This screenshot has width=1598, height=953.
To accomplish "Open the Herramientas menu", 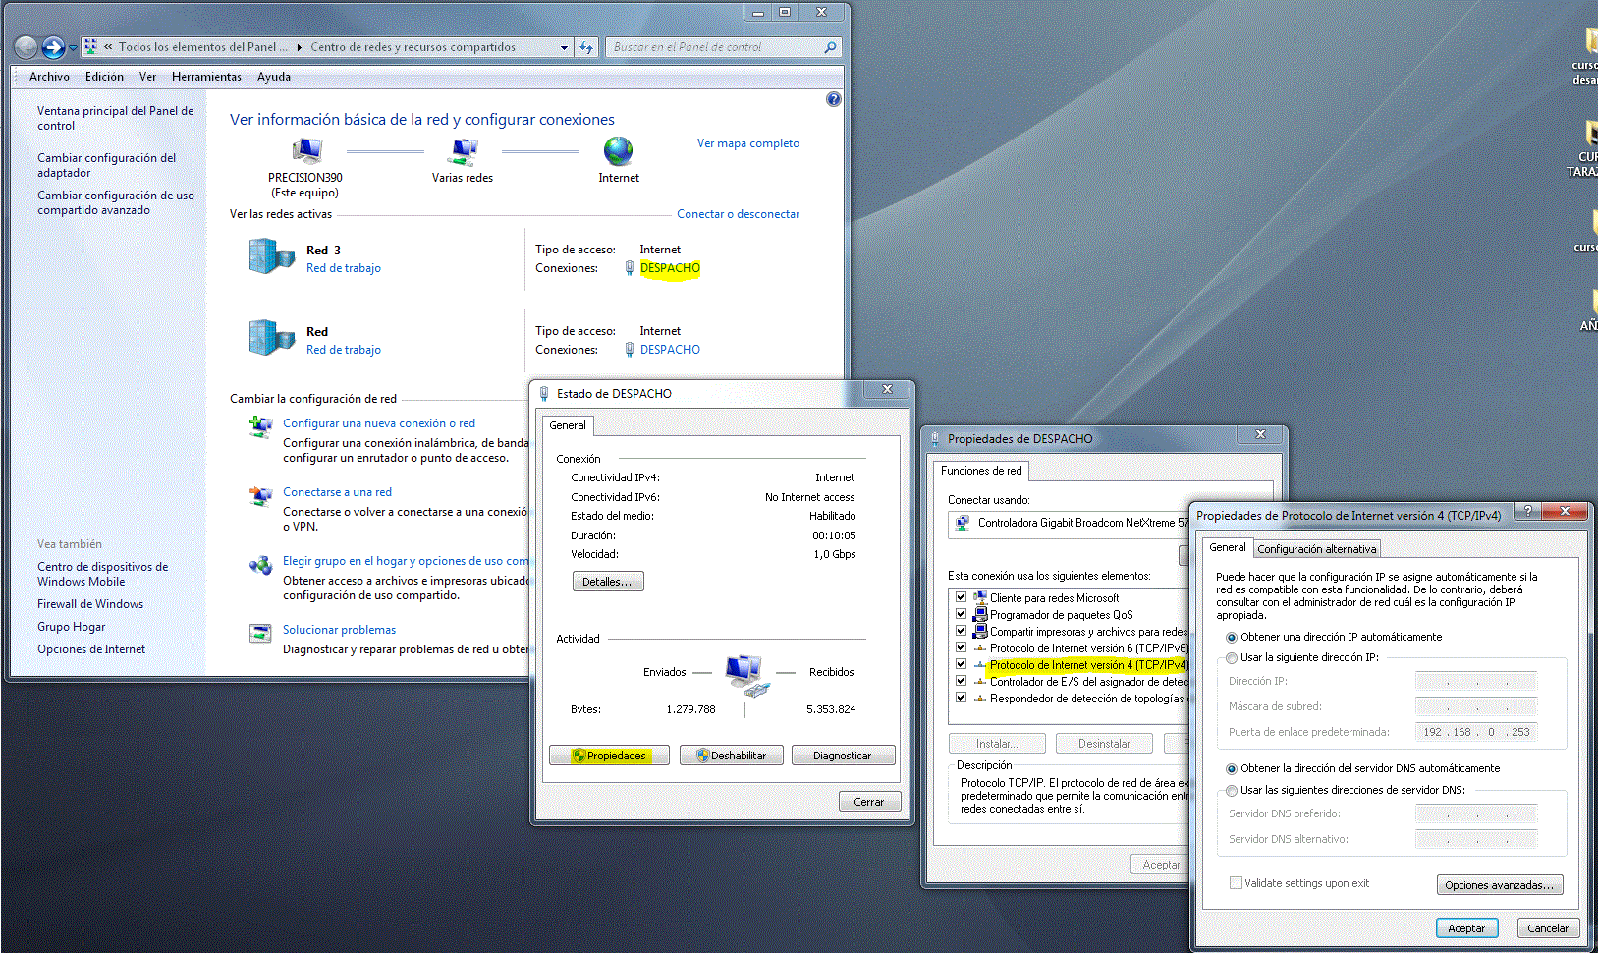I will (207, 77).
